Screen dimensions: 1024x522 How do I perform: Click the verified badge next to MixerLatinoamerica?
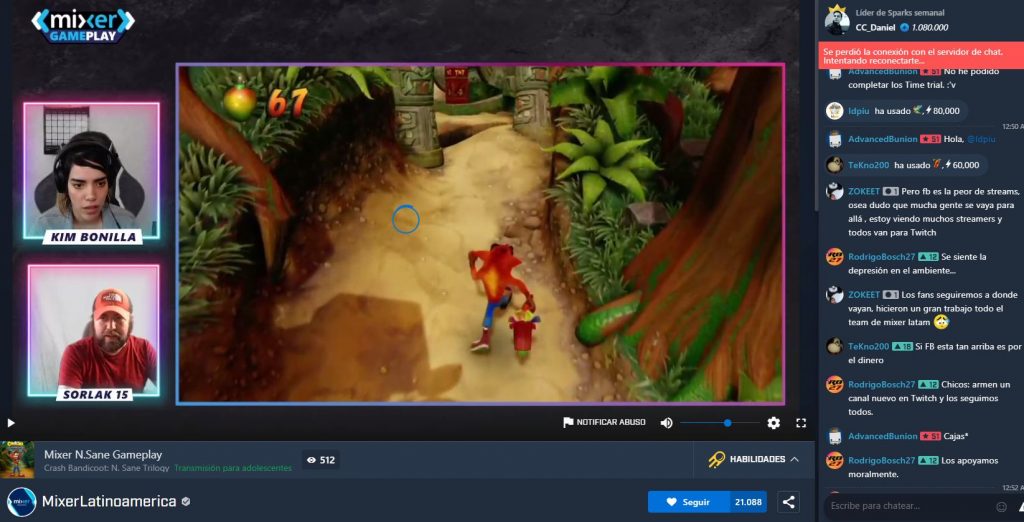186,502
